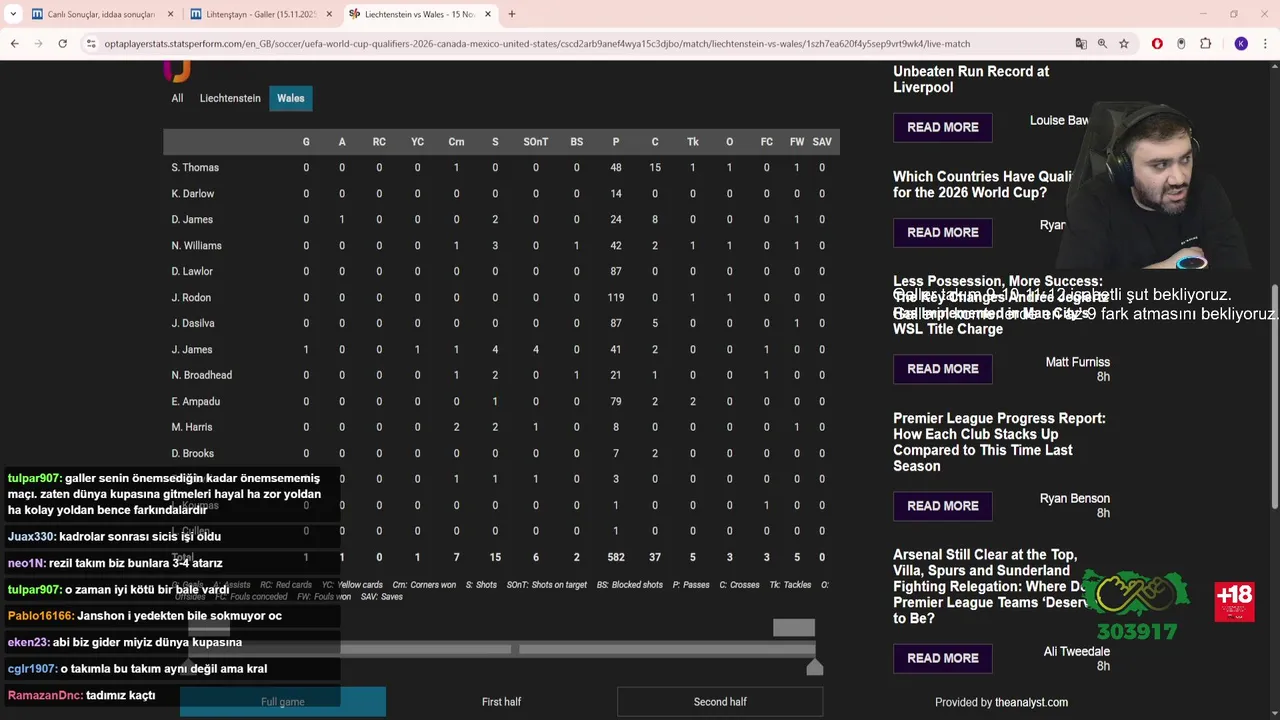
Task: Switch to the Lihtenştayn - Galler browser tab
Action: 260,14
